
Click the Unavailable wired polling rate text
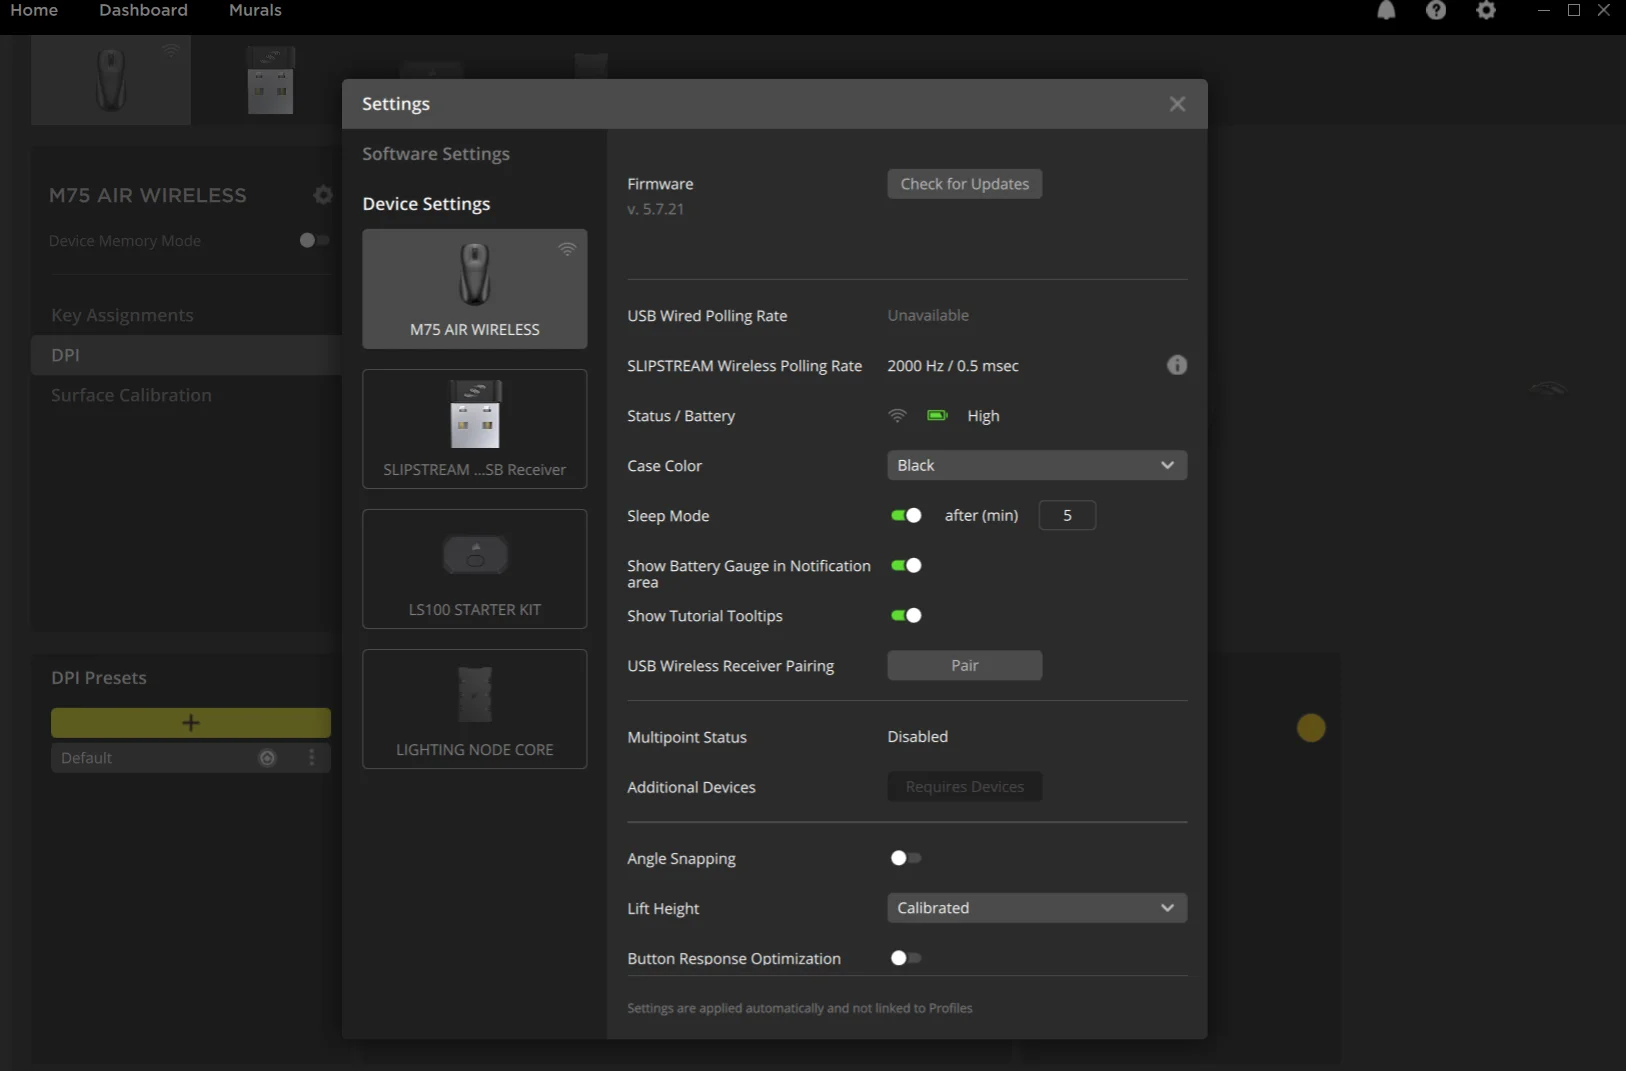pyautogui.click(x=928, y=316)
